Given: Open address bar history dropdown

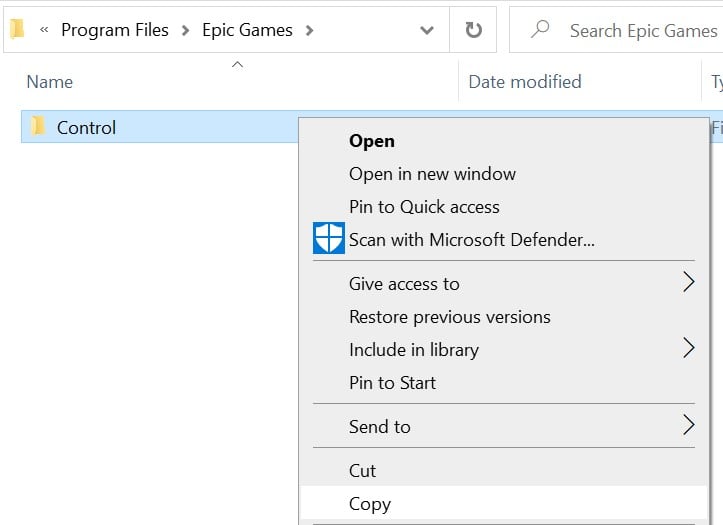Looking at the screenshot, I should click(x=427, y=30).
